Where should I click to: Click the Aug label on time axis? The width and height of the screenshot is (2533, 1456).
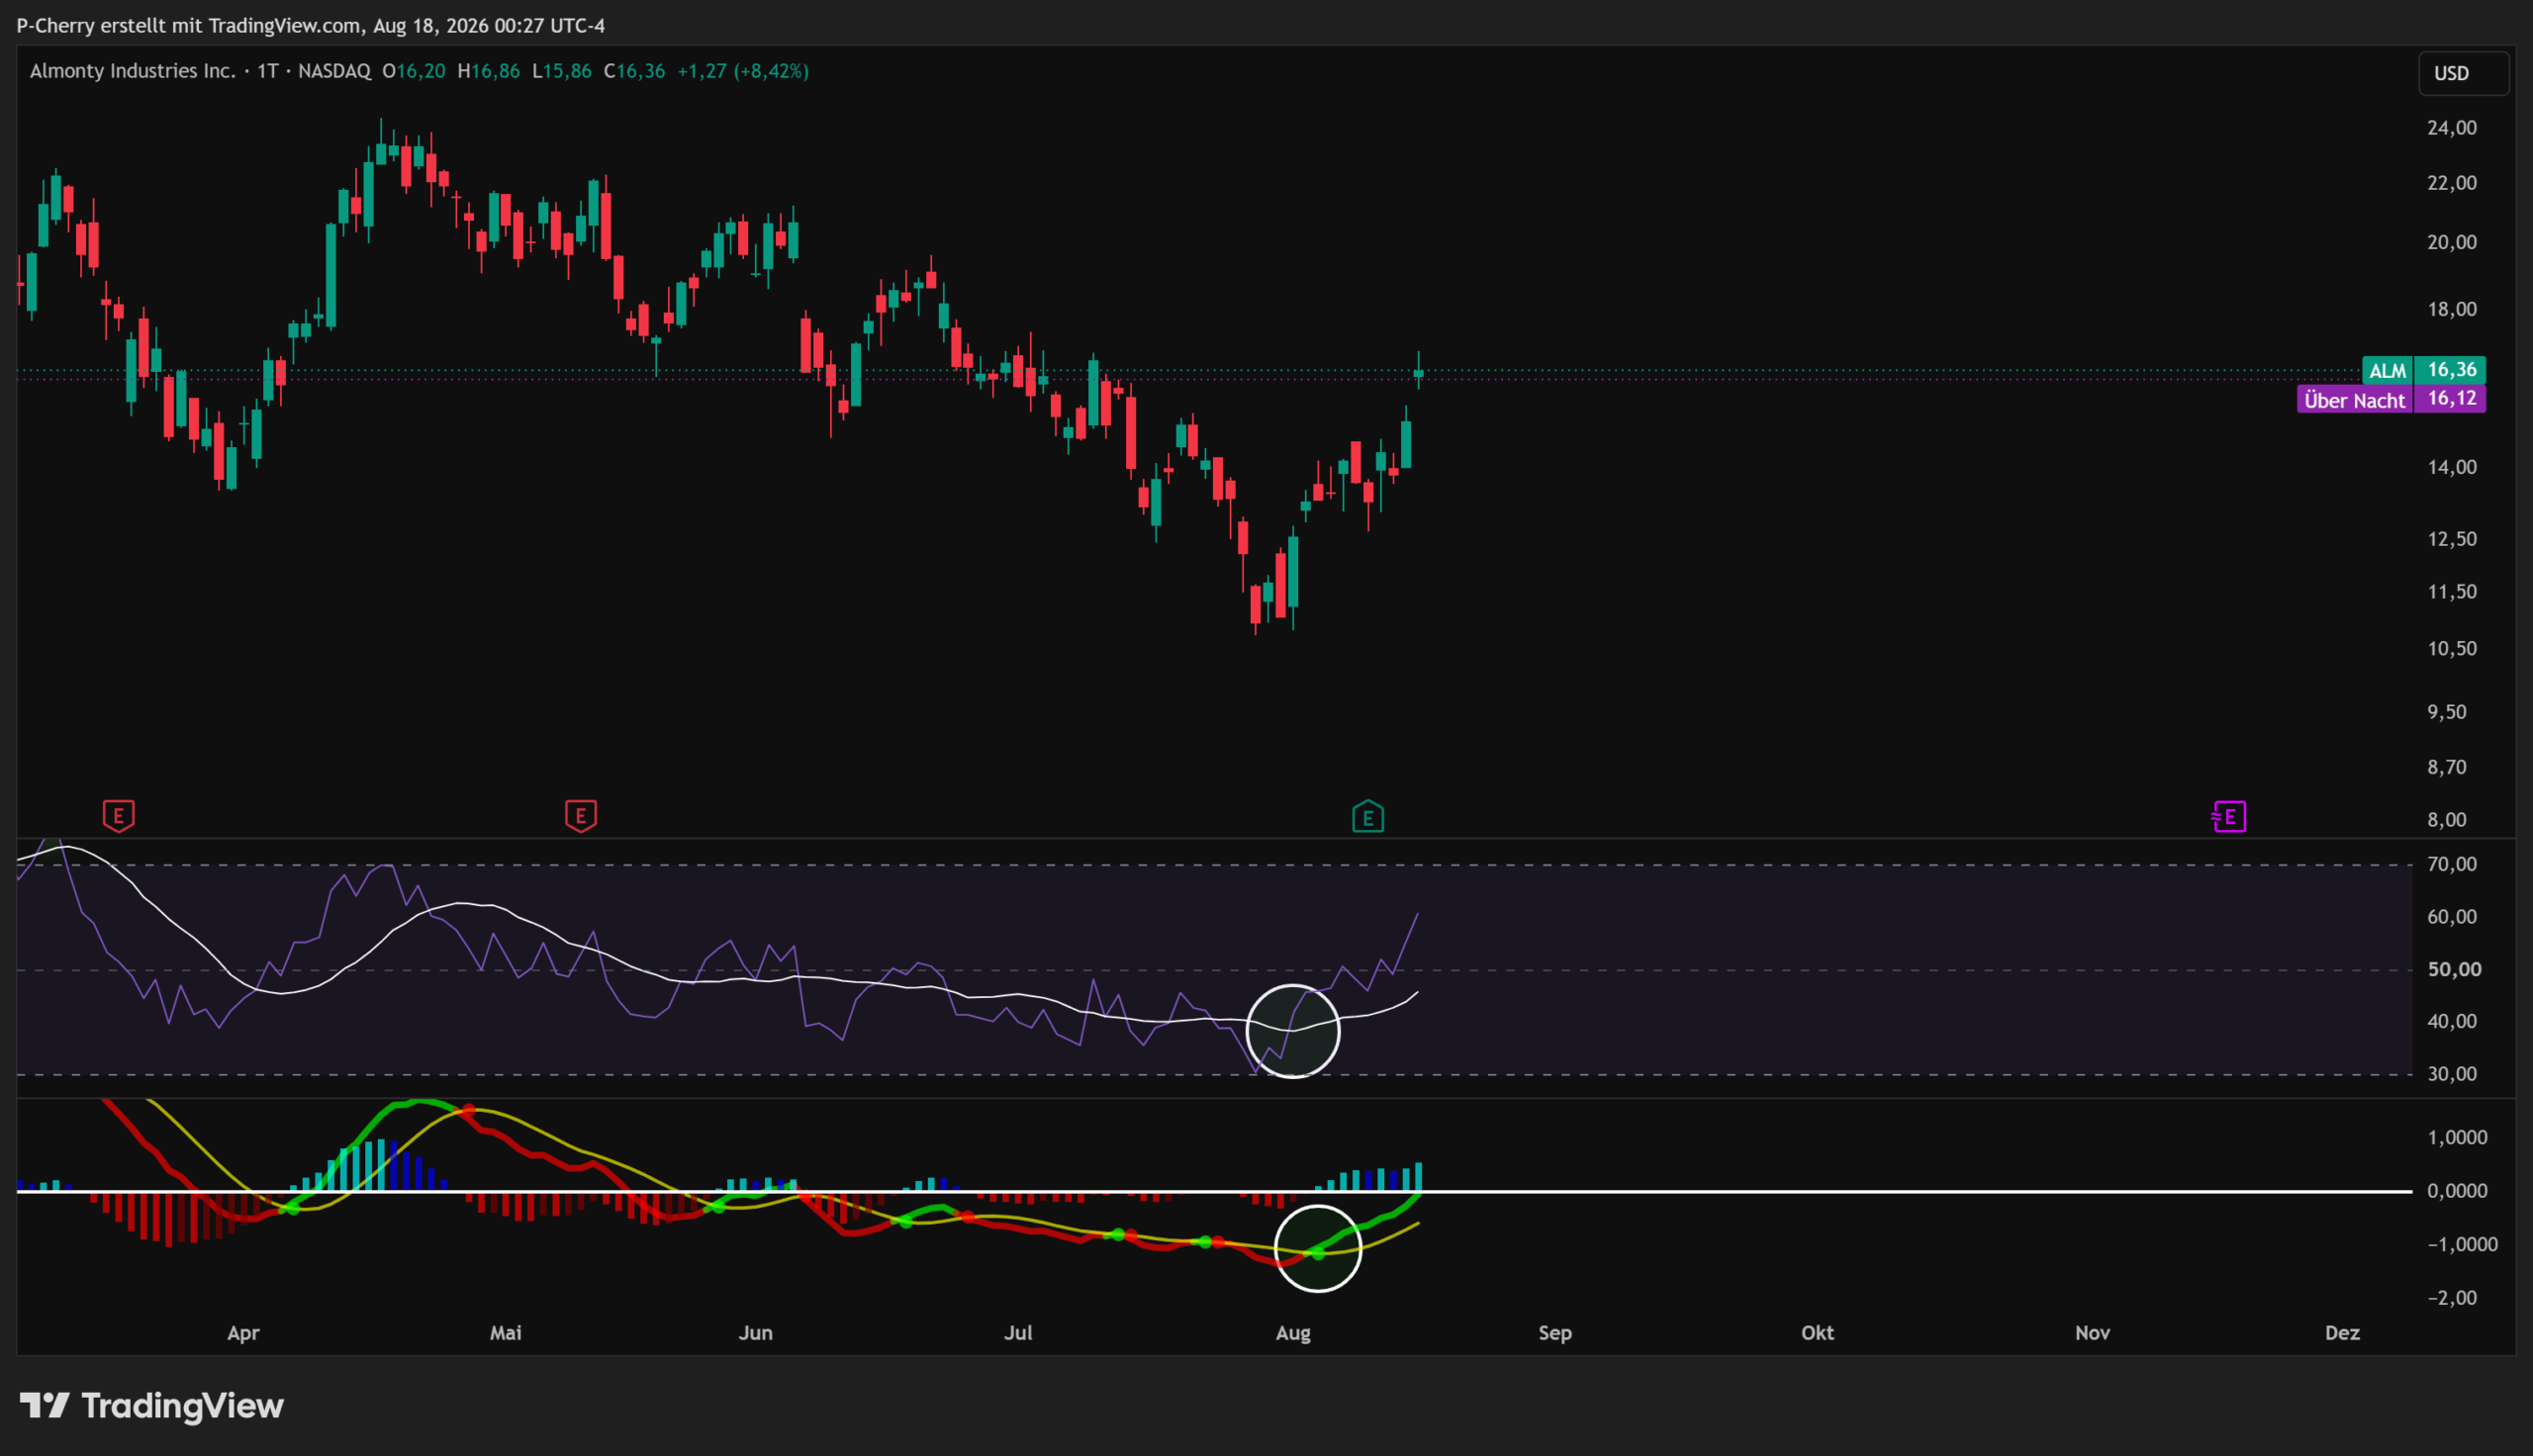[x=1293, y=1333]
